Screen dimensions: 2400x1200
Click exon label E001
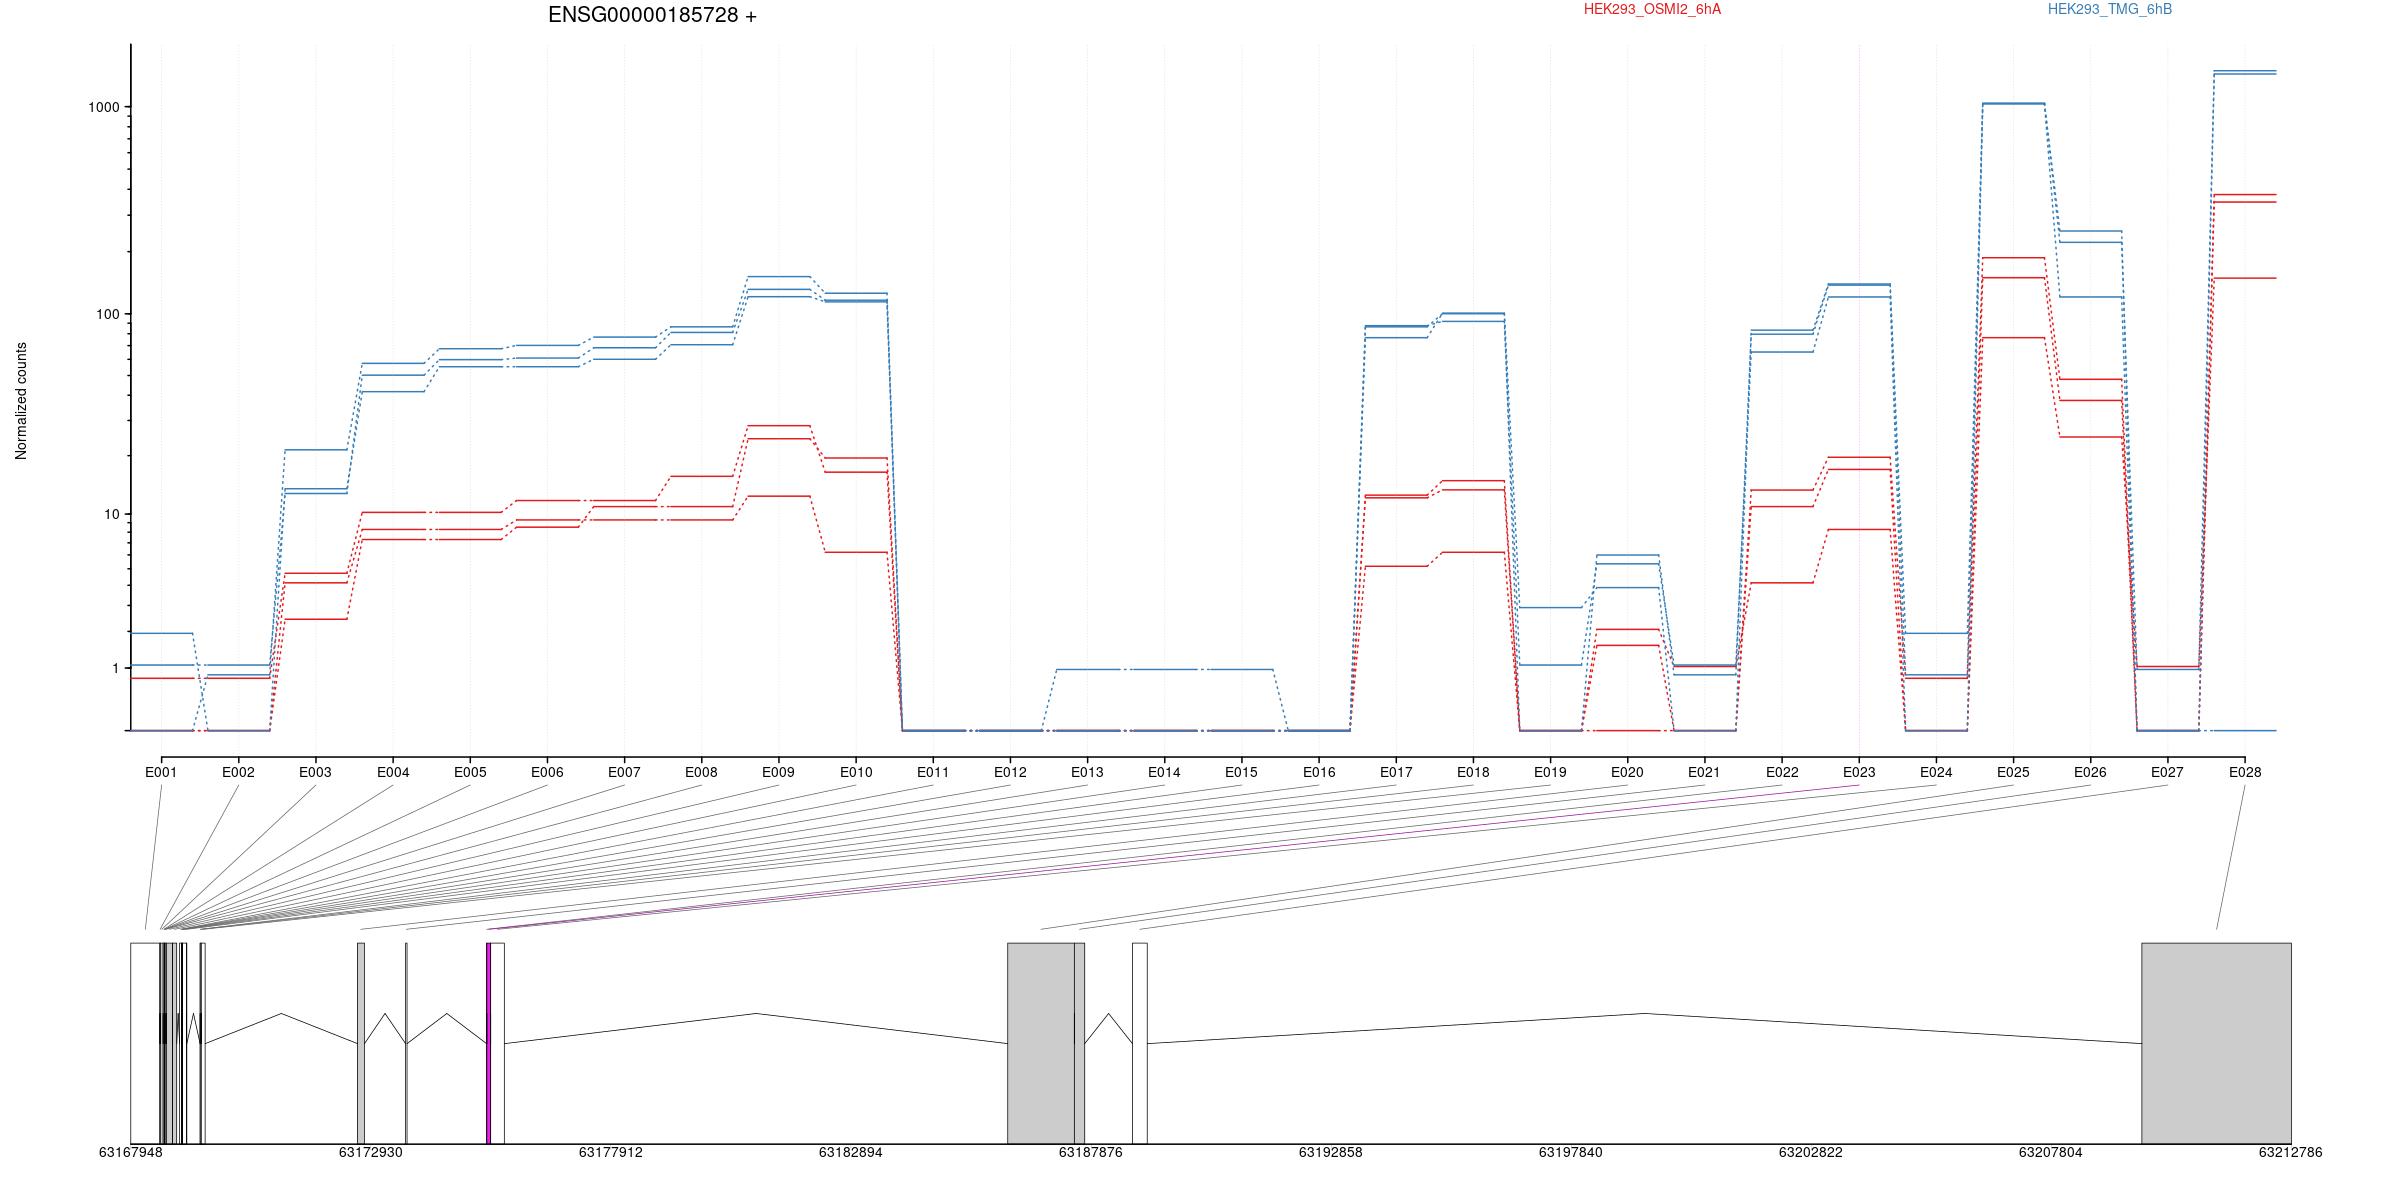point(161,772)
